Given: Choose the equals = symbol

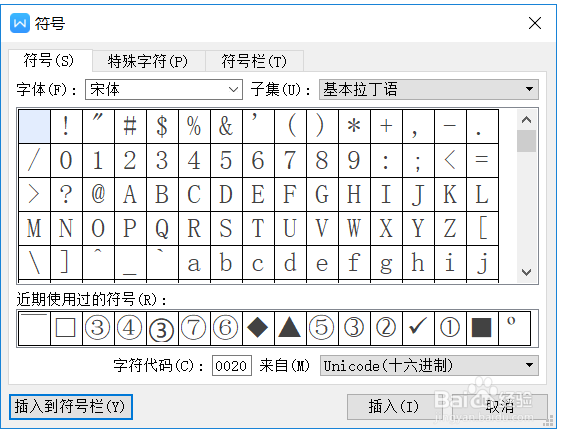Looking at the screenshot, I should click(x=482, y=161).
